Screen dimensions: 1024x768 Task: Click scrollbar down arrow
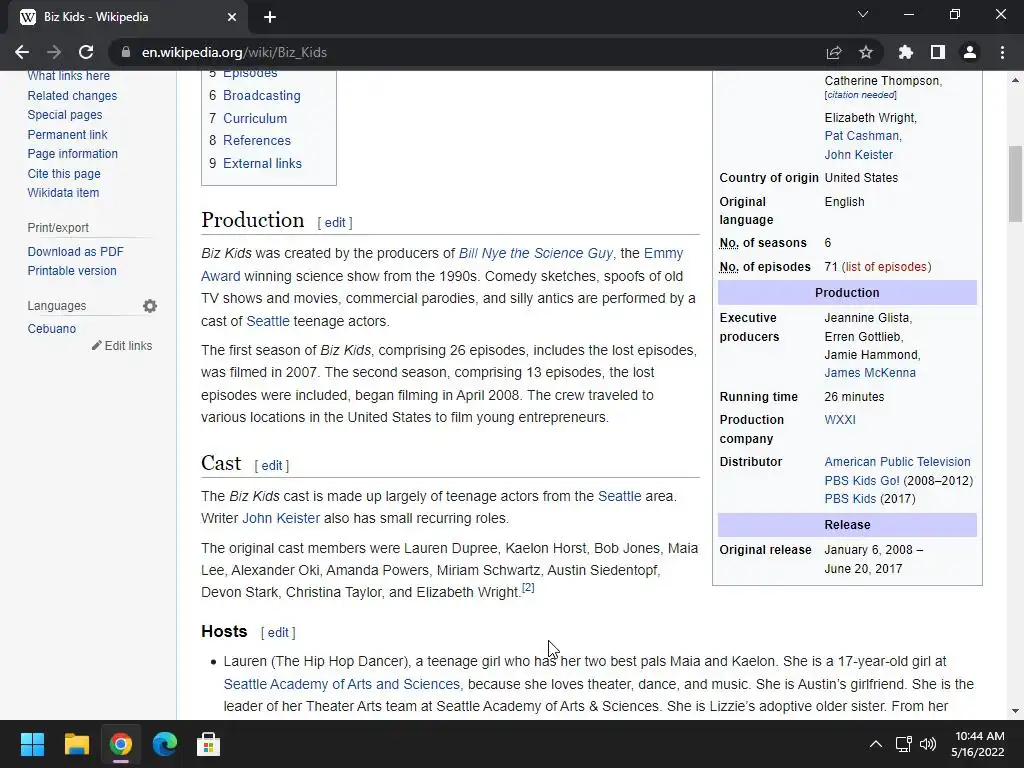1015,711
